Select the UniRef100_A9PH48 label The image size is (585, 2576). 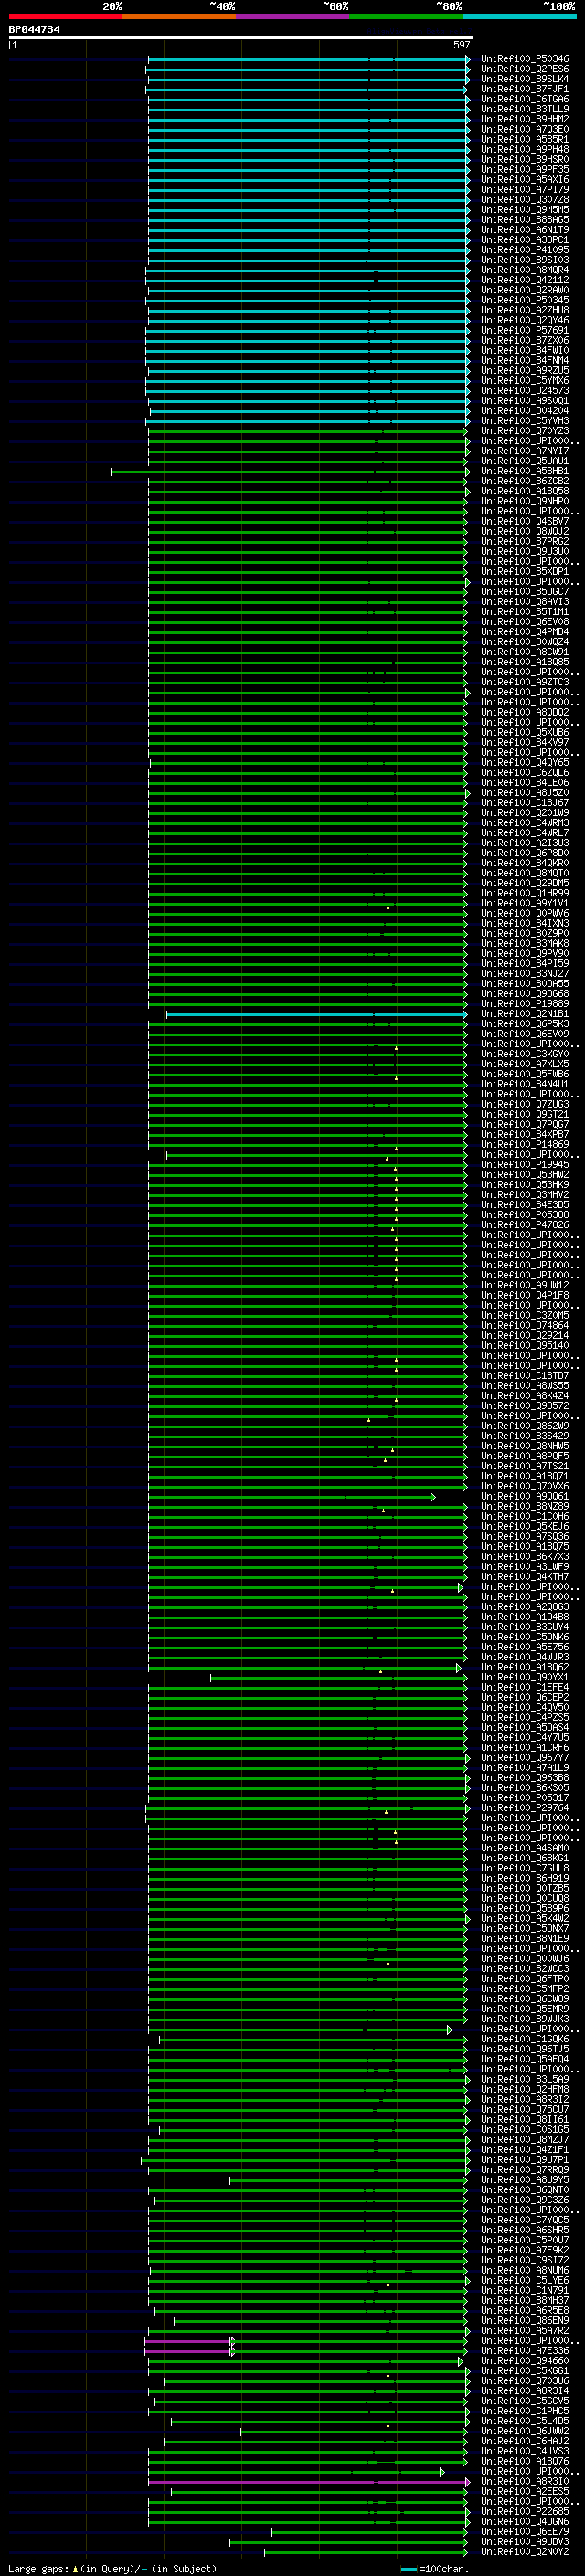coord(525,149)
